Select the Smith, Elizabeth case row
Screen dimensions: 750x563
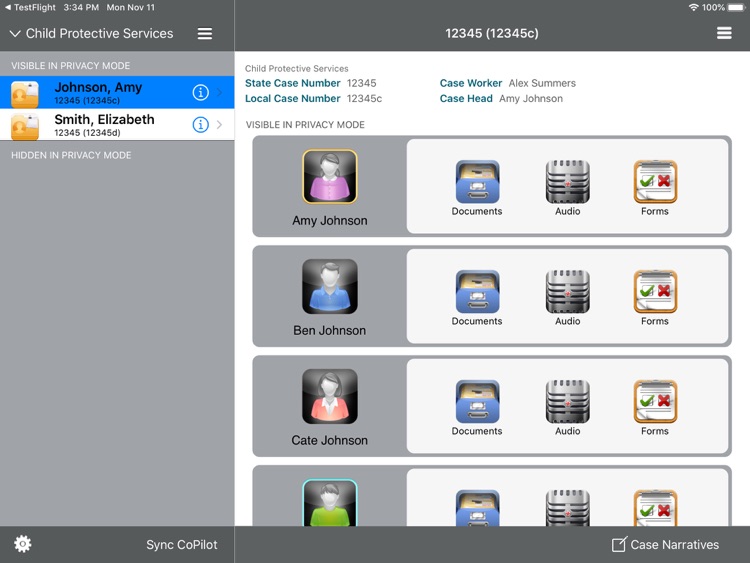[x=117, y=125]
